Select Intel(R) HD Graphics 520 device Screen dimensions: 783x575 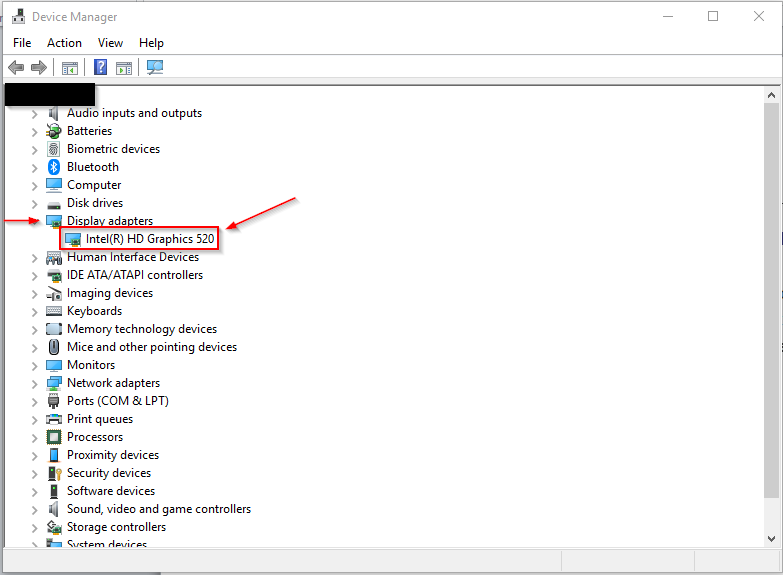150,239
